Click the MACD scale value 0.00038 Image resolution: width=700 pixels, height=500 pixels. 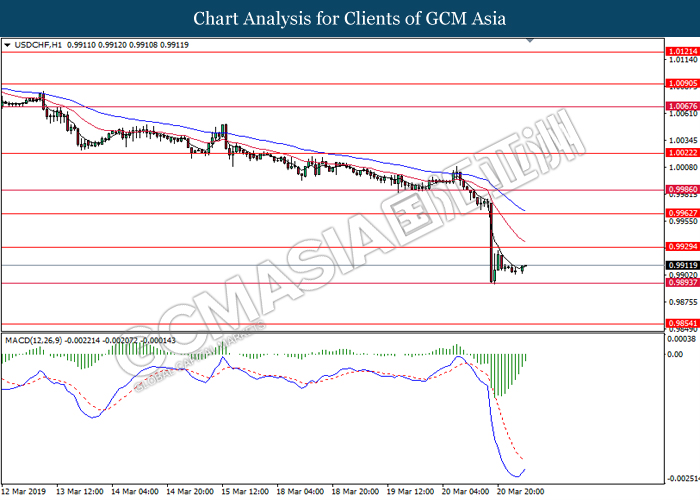click(x=681, y=339)
